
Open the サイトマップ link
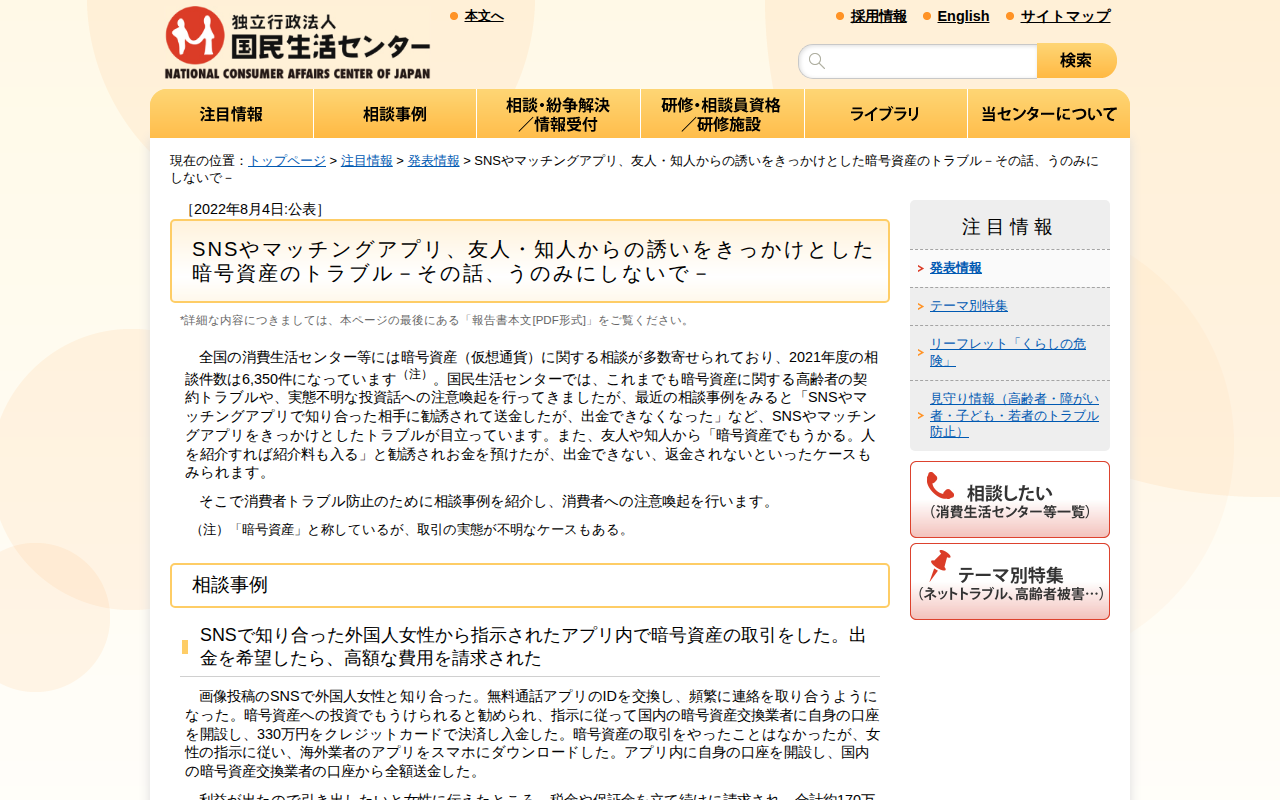[1065, 16]
